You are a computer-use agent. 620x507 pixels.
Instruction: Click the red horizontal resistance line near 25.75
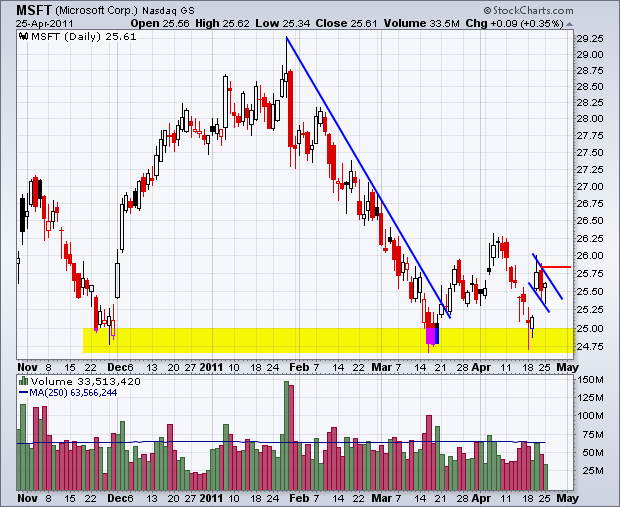pos(556,267)
